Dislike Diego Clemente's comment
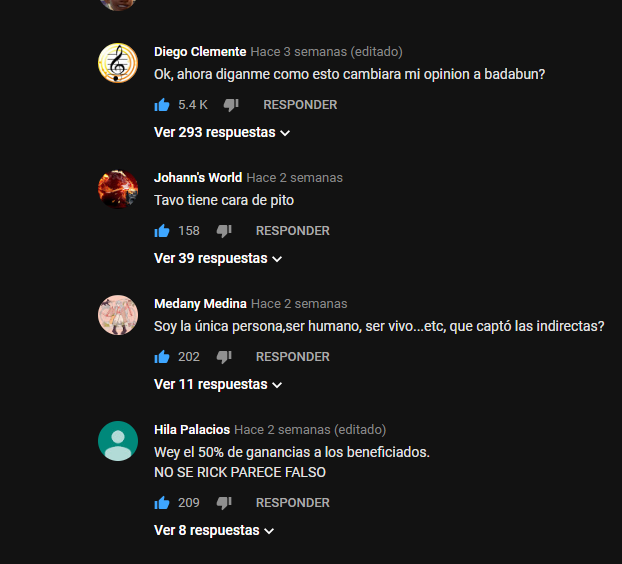 (x=231, y=105)
